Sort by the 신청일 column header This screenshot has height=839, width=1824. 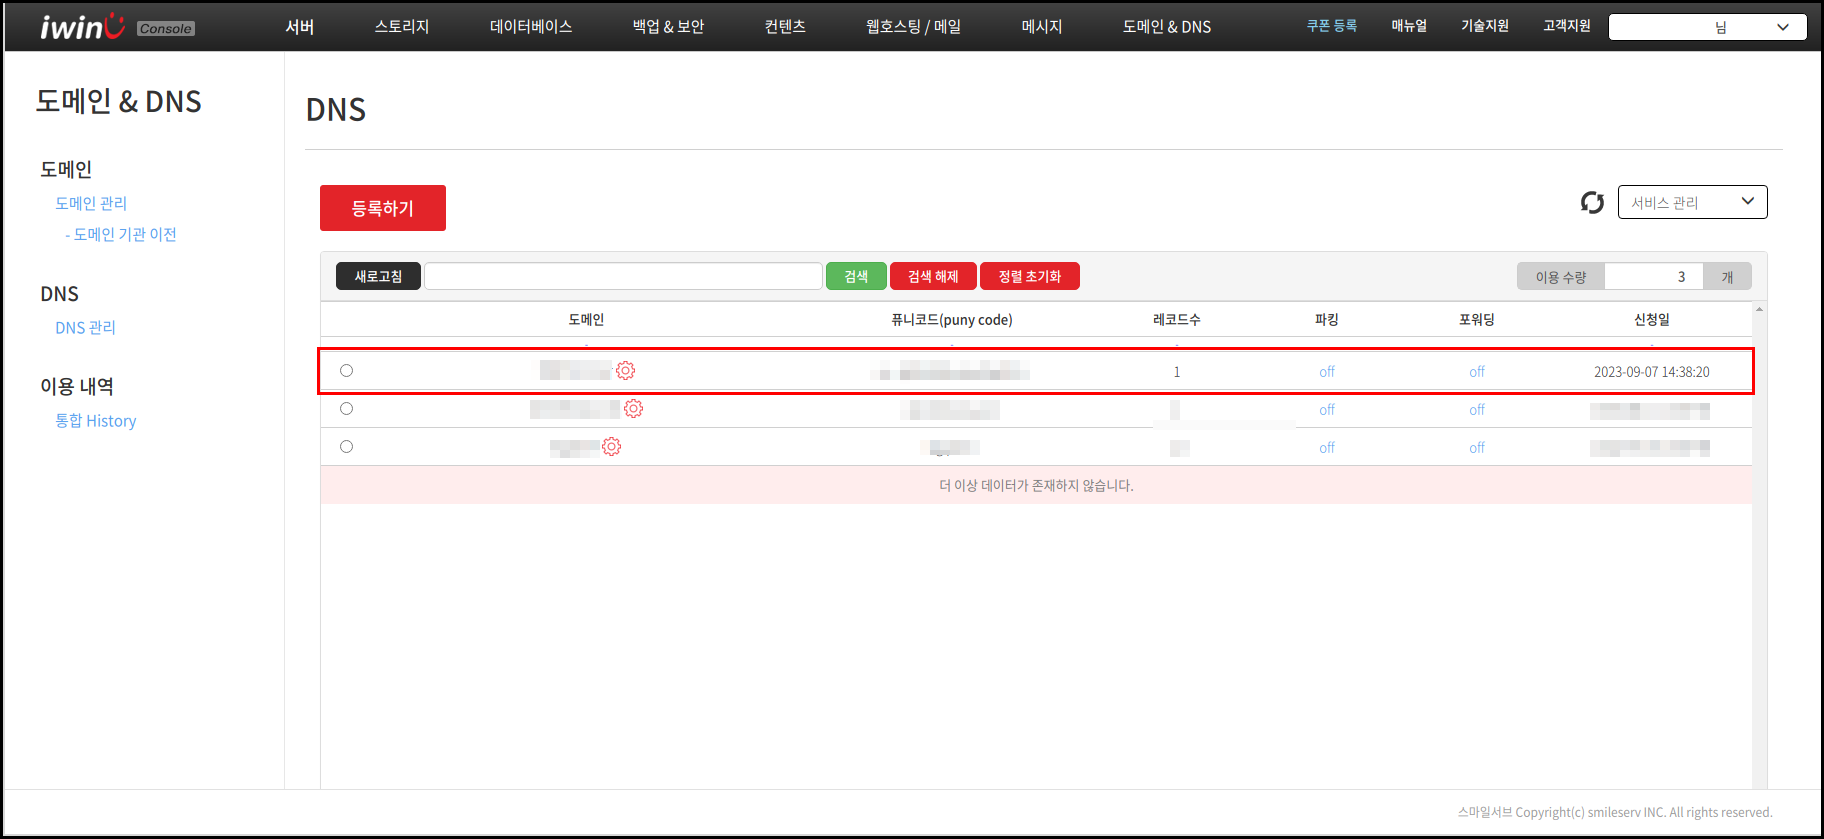1652,320
